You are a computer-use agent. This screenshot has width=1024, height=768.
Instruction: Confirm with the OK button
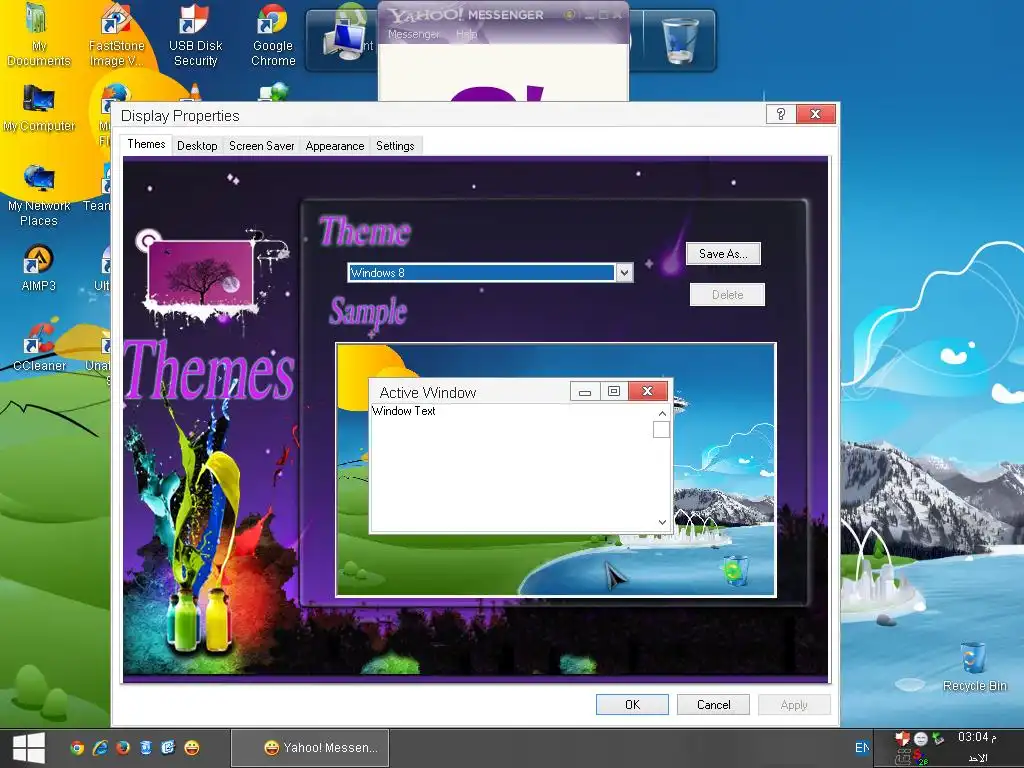632,705
